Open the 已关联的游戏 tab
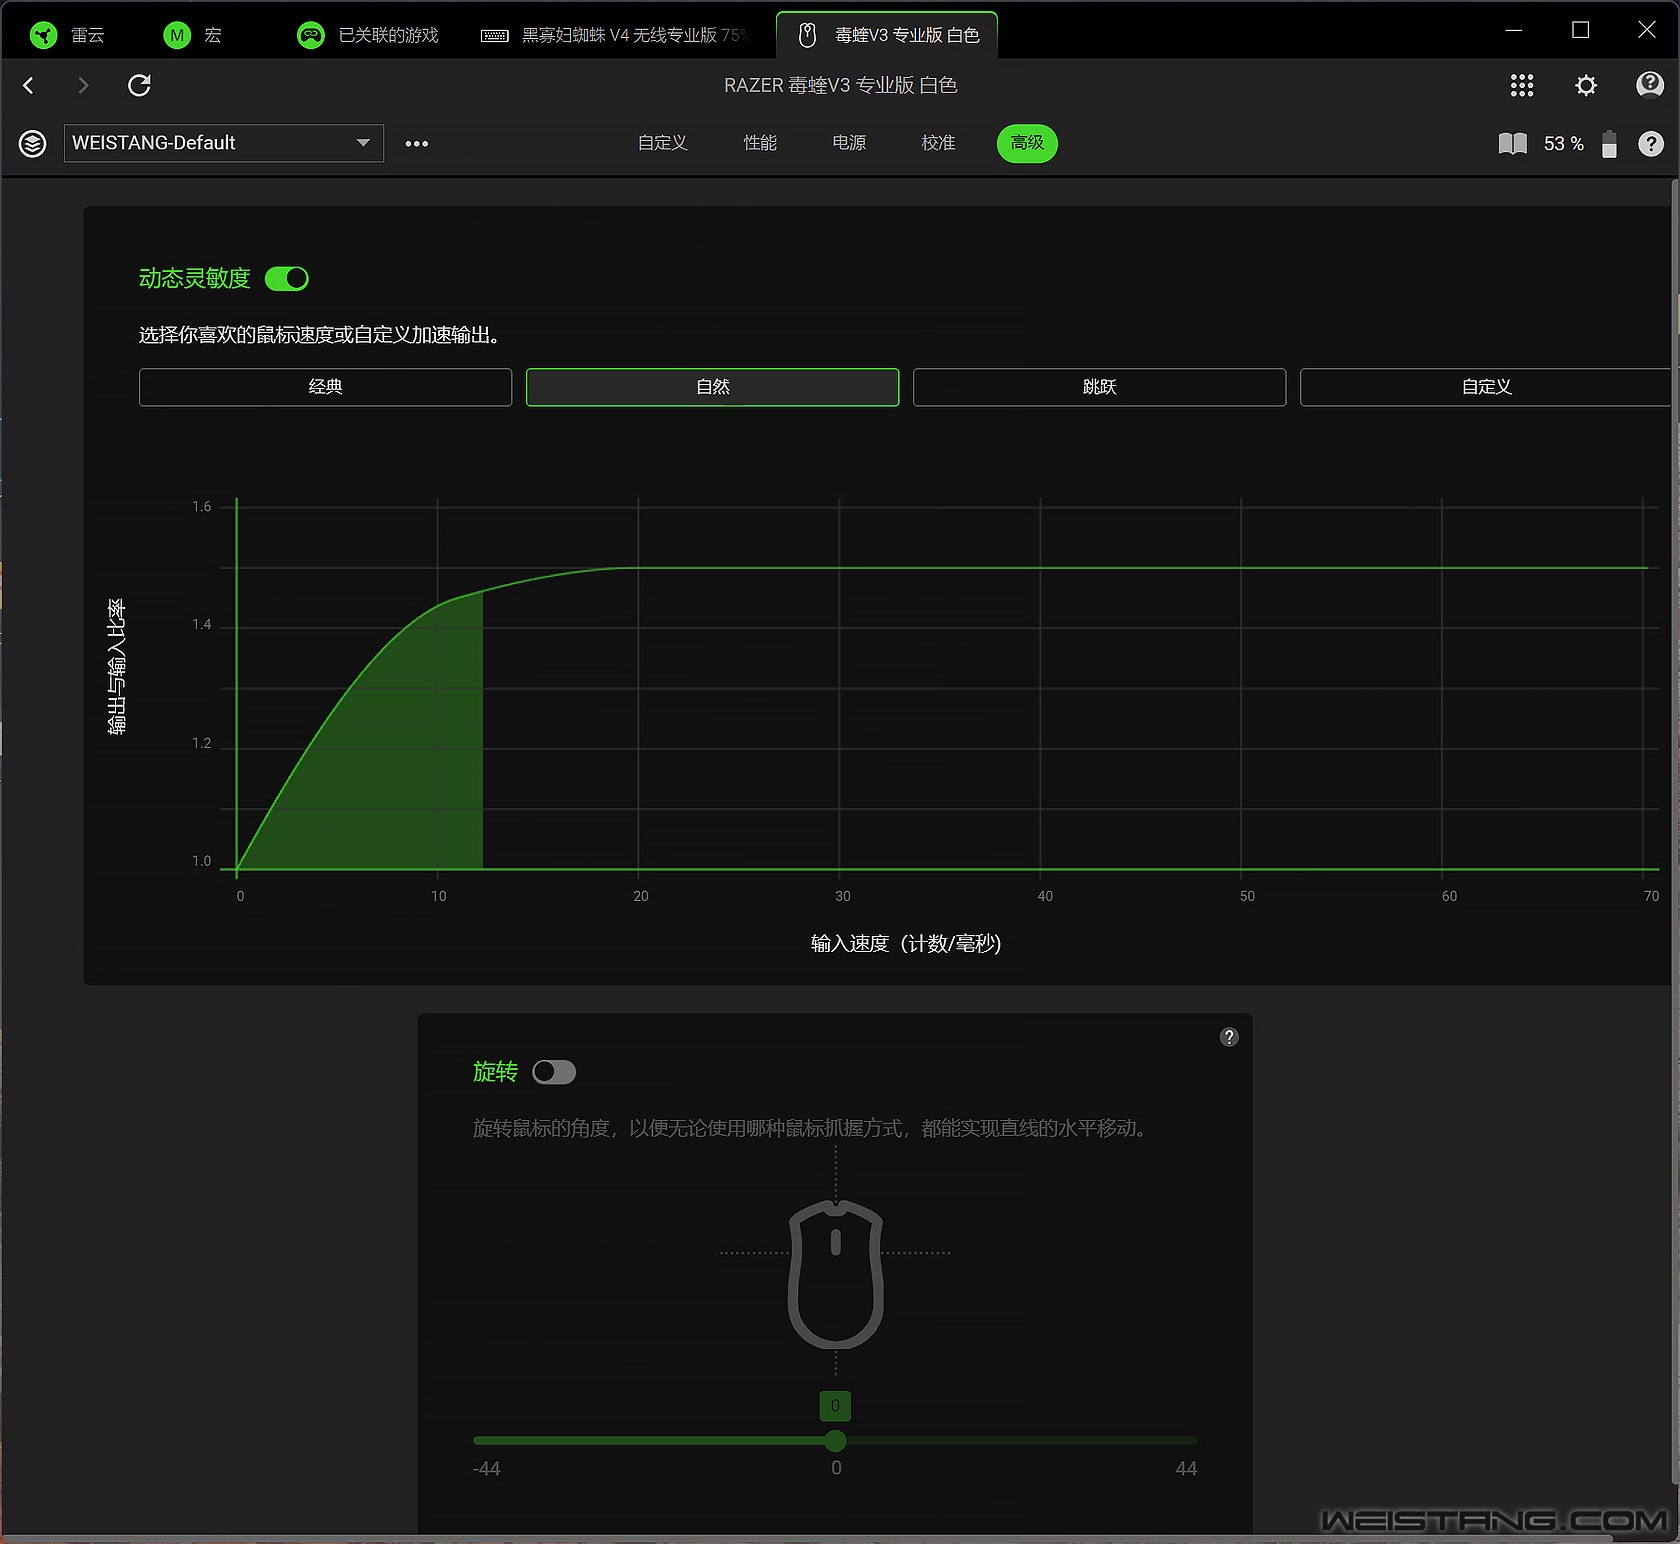This screenshot has height=1544, width=1680. point(368,35)
